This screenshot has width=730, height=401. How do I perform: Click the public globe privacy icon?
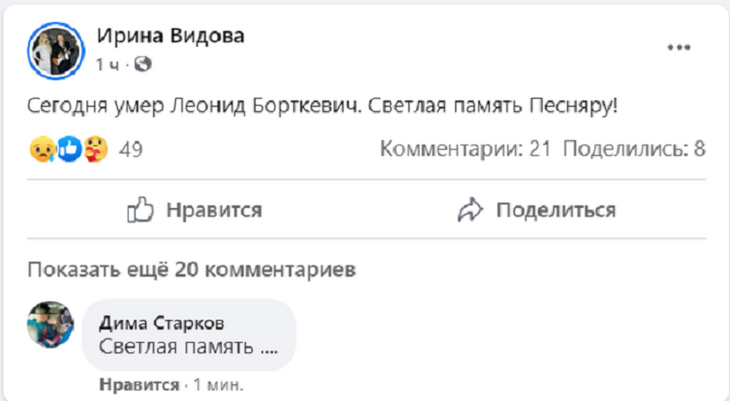click(x=143, y=65)
